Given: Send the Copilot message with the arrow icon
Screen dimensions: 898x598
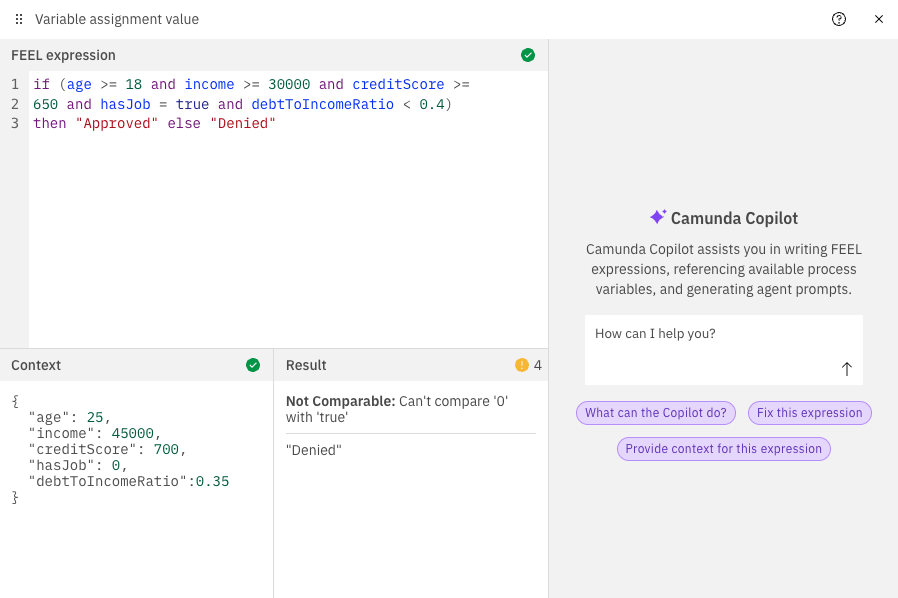Looking at the screenshot, I should tap(846, 369).
